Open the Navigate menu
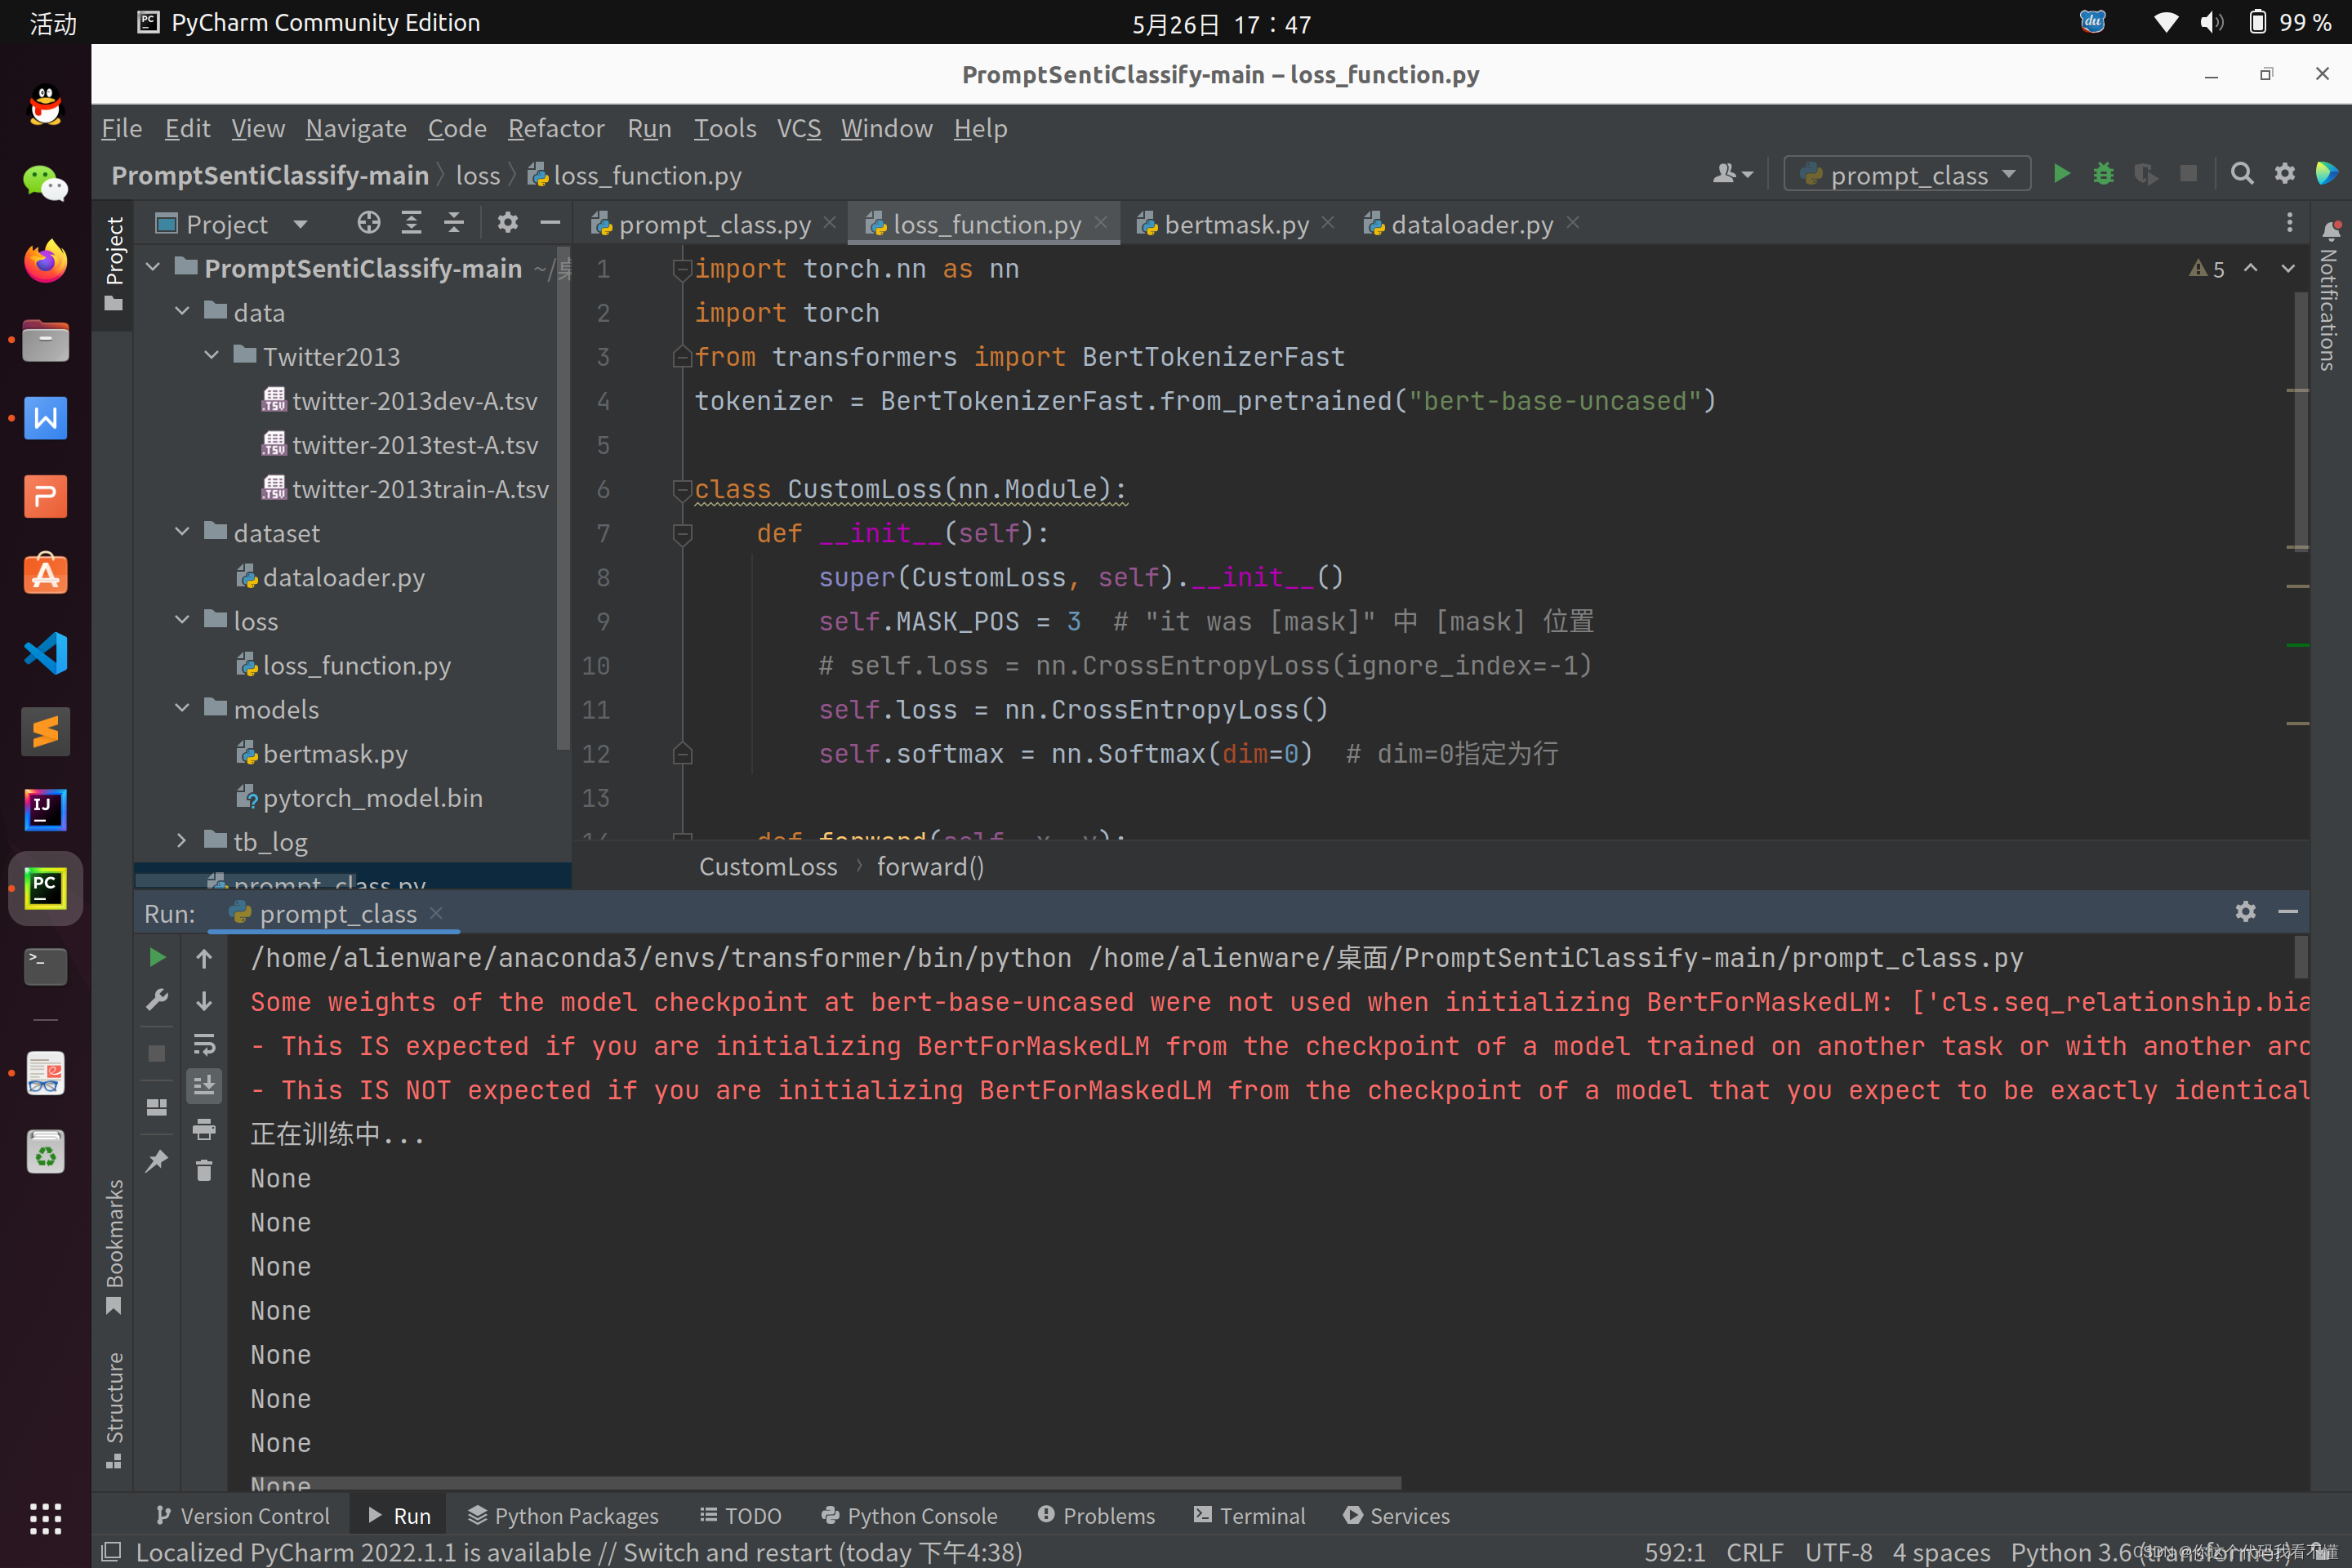Screen dimensions: 2352x1568 pos(356,129)
